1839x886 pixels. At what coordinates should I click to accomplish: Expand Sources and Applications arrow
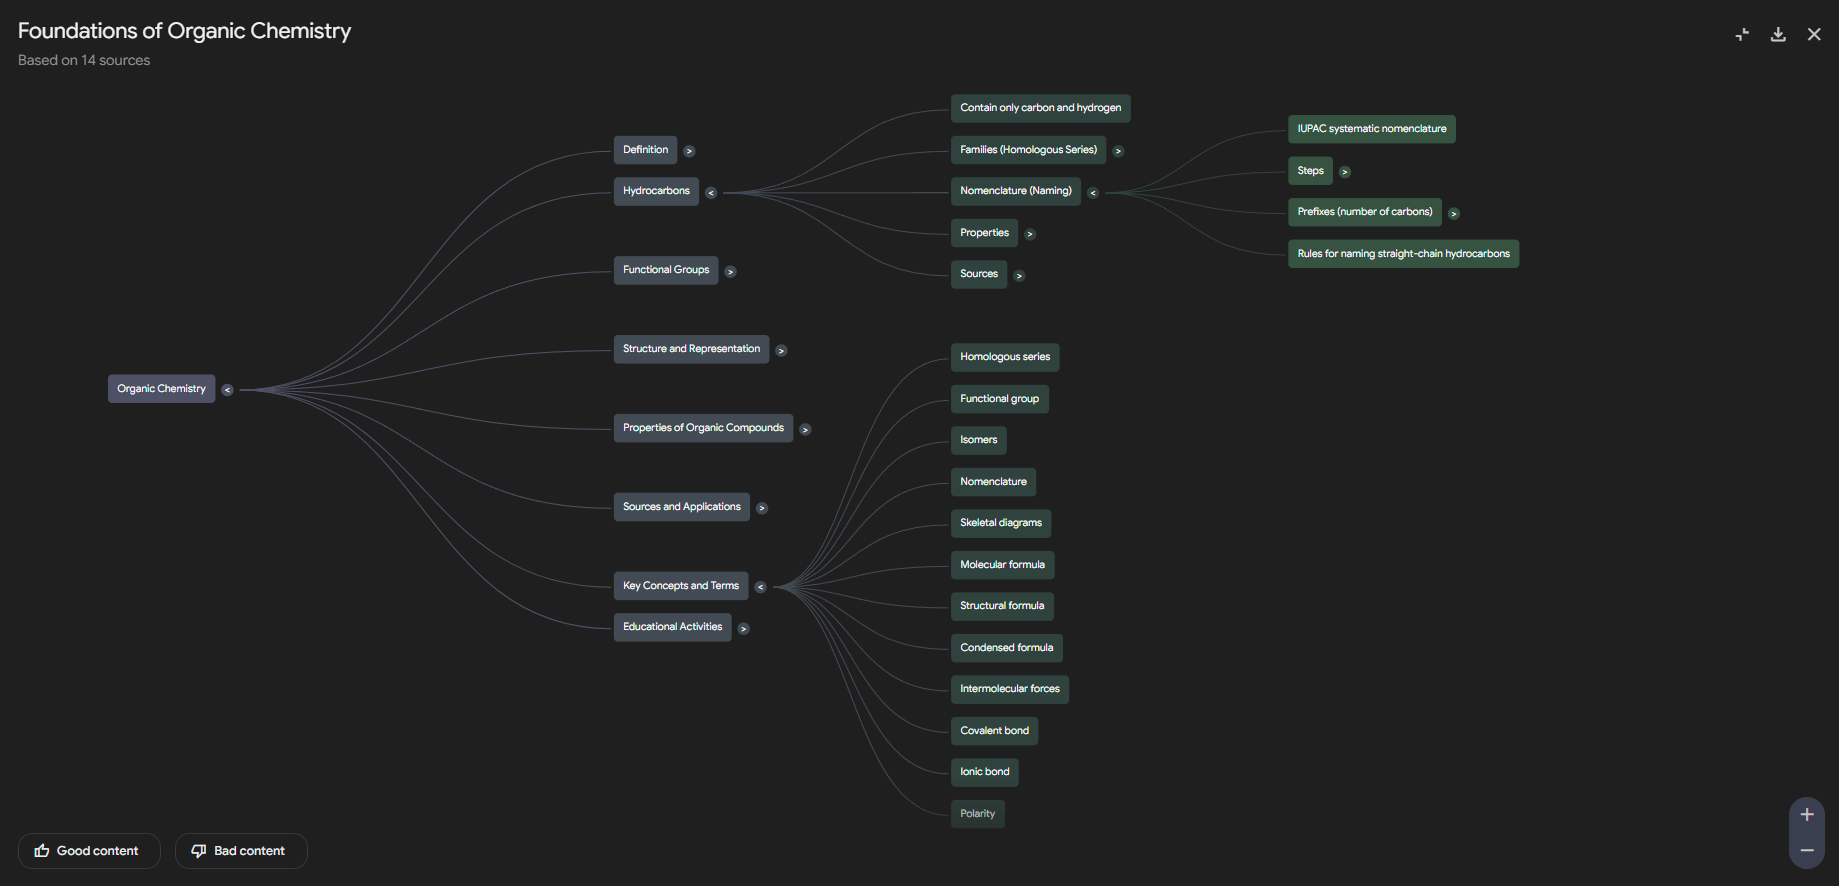click(x=762, y=509)
